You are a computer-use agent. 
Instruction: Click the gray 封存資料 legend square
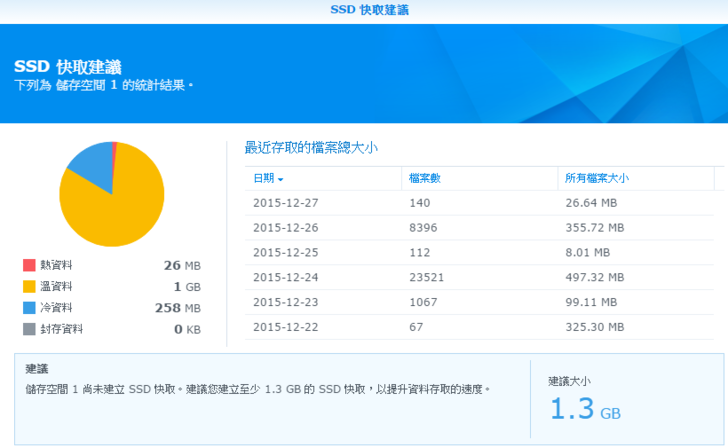[x=29, y=329]
